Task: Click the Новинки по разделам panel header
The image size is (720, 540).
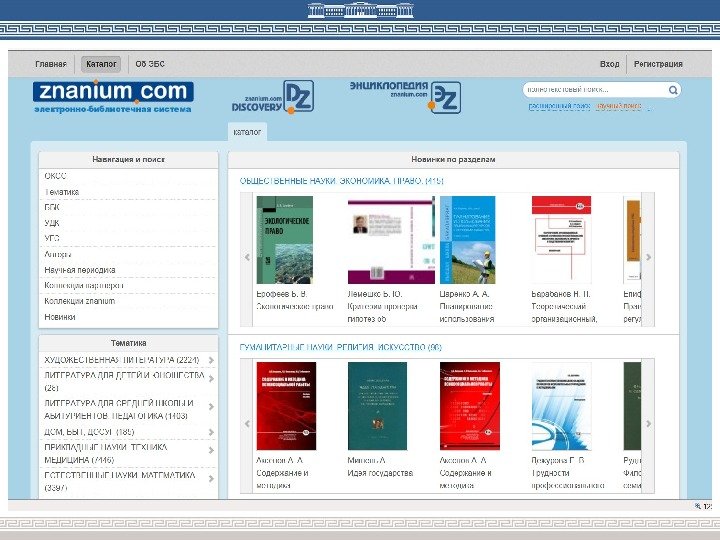Action: click(x=453, y=160)
